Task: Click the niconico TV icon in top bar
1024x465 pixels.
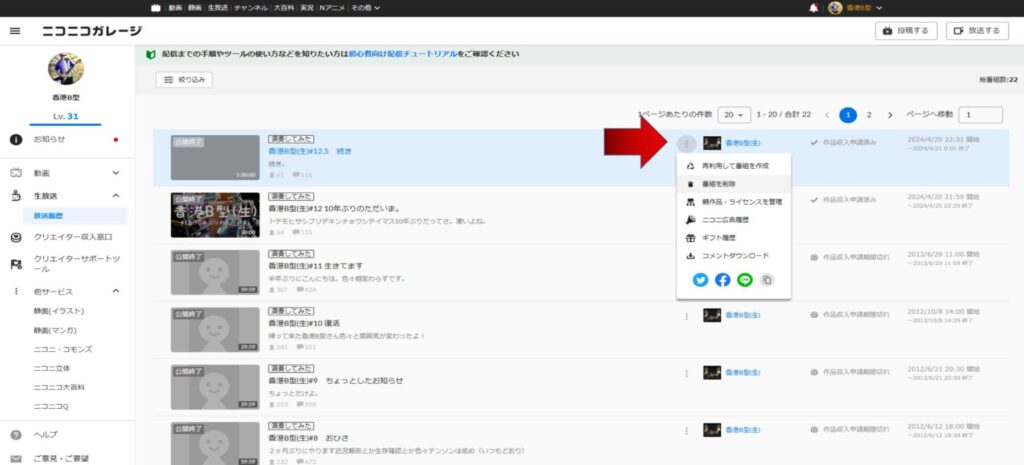Action: click(x=155, y=8)
